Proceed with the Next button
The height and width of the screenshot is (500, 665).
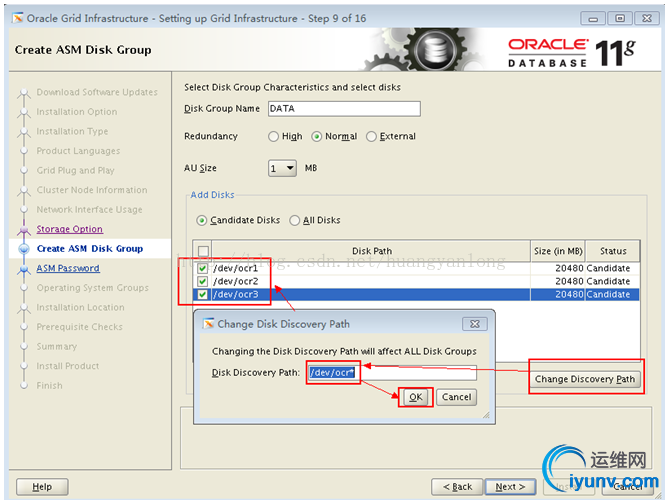pyautogui.click(x=510, y=487)
